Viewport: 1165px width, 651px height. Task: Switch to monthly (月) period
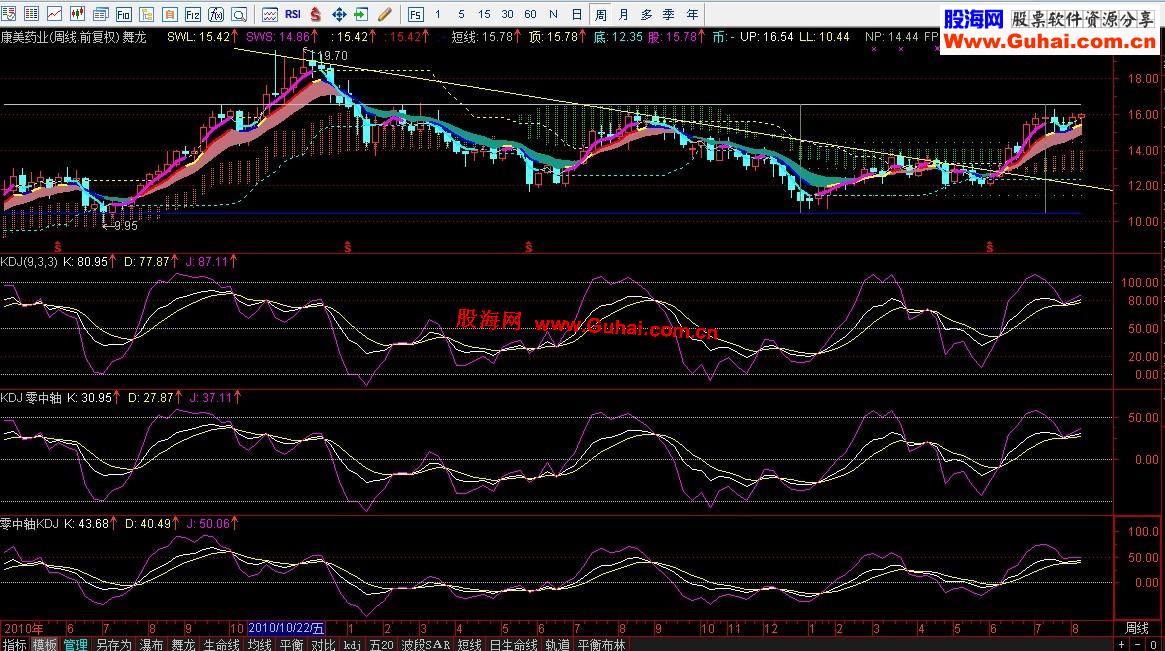tap(623, 14)
